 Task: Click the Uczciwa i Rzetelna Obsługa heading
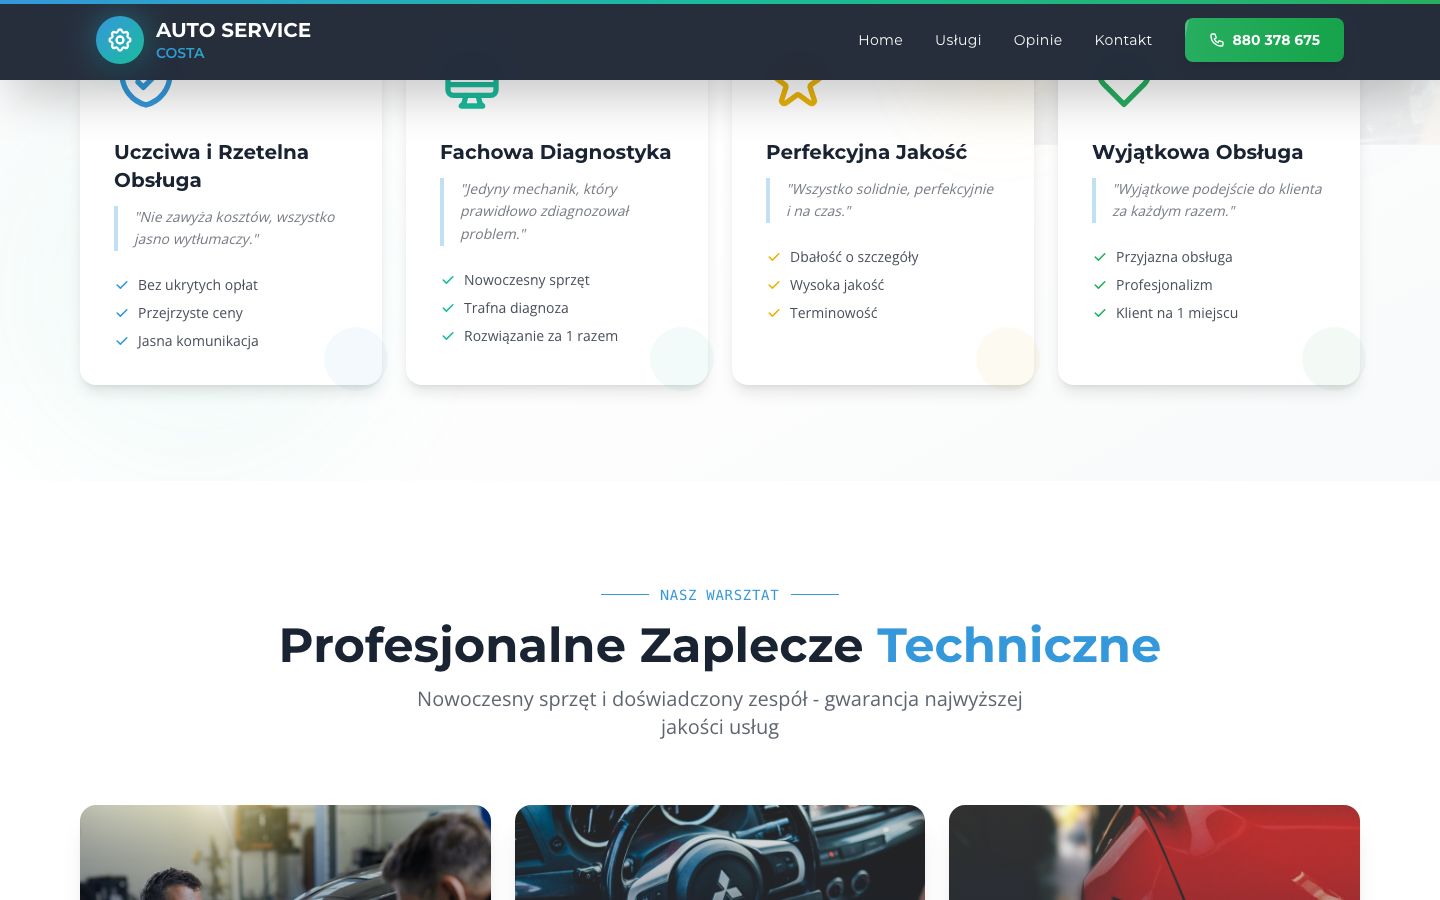click(x=211, y=166)
